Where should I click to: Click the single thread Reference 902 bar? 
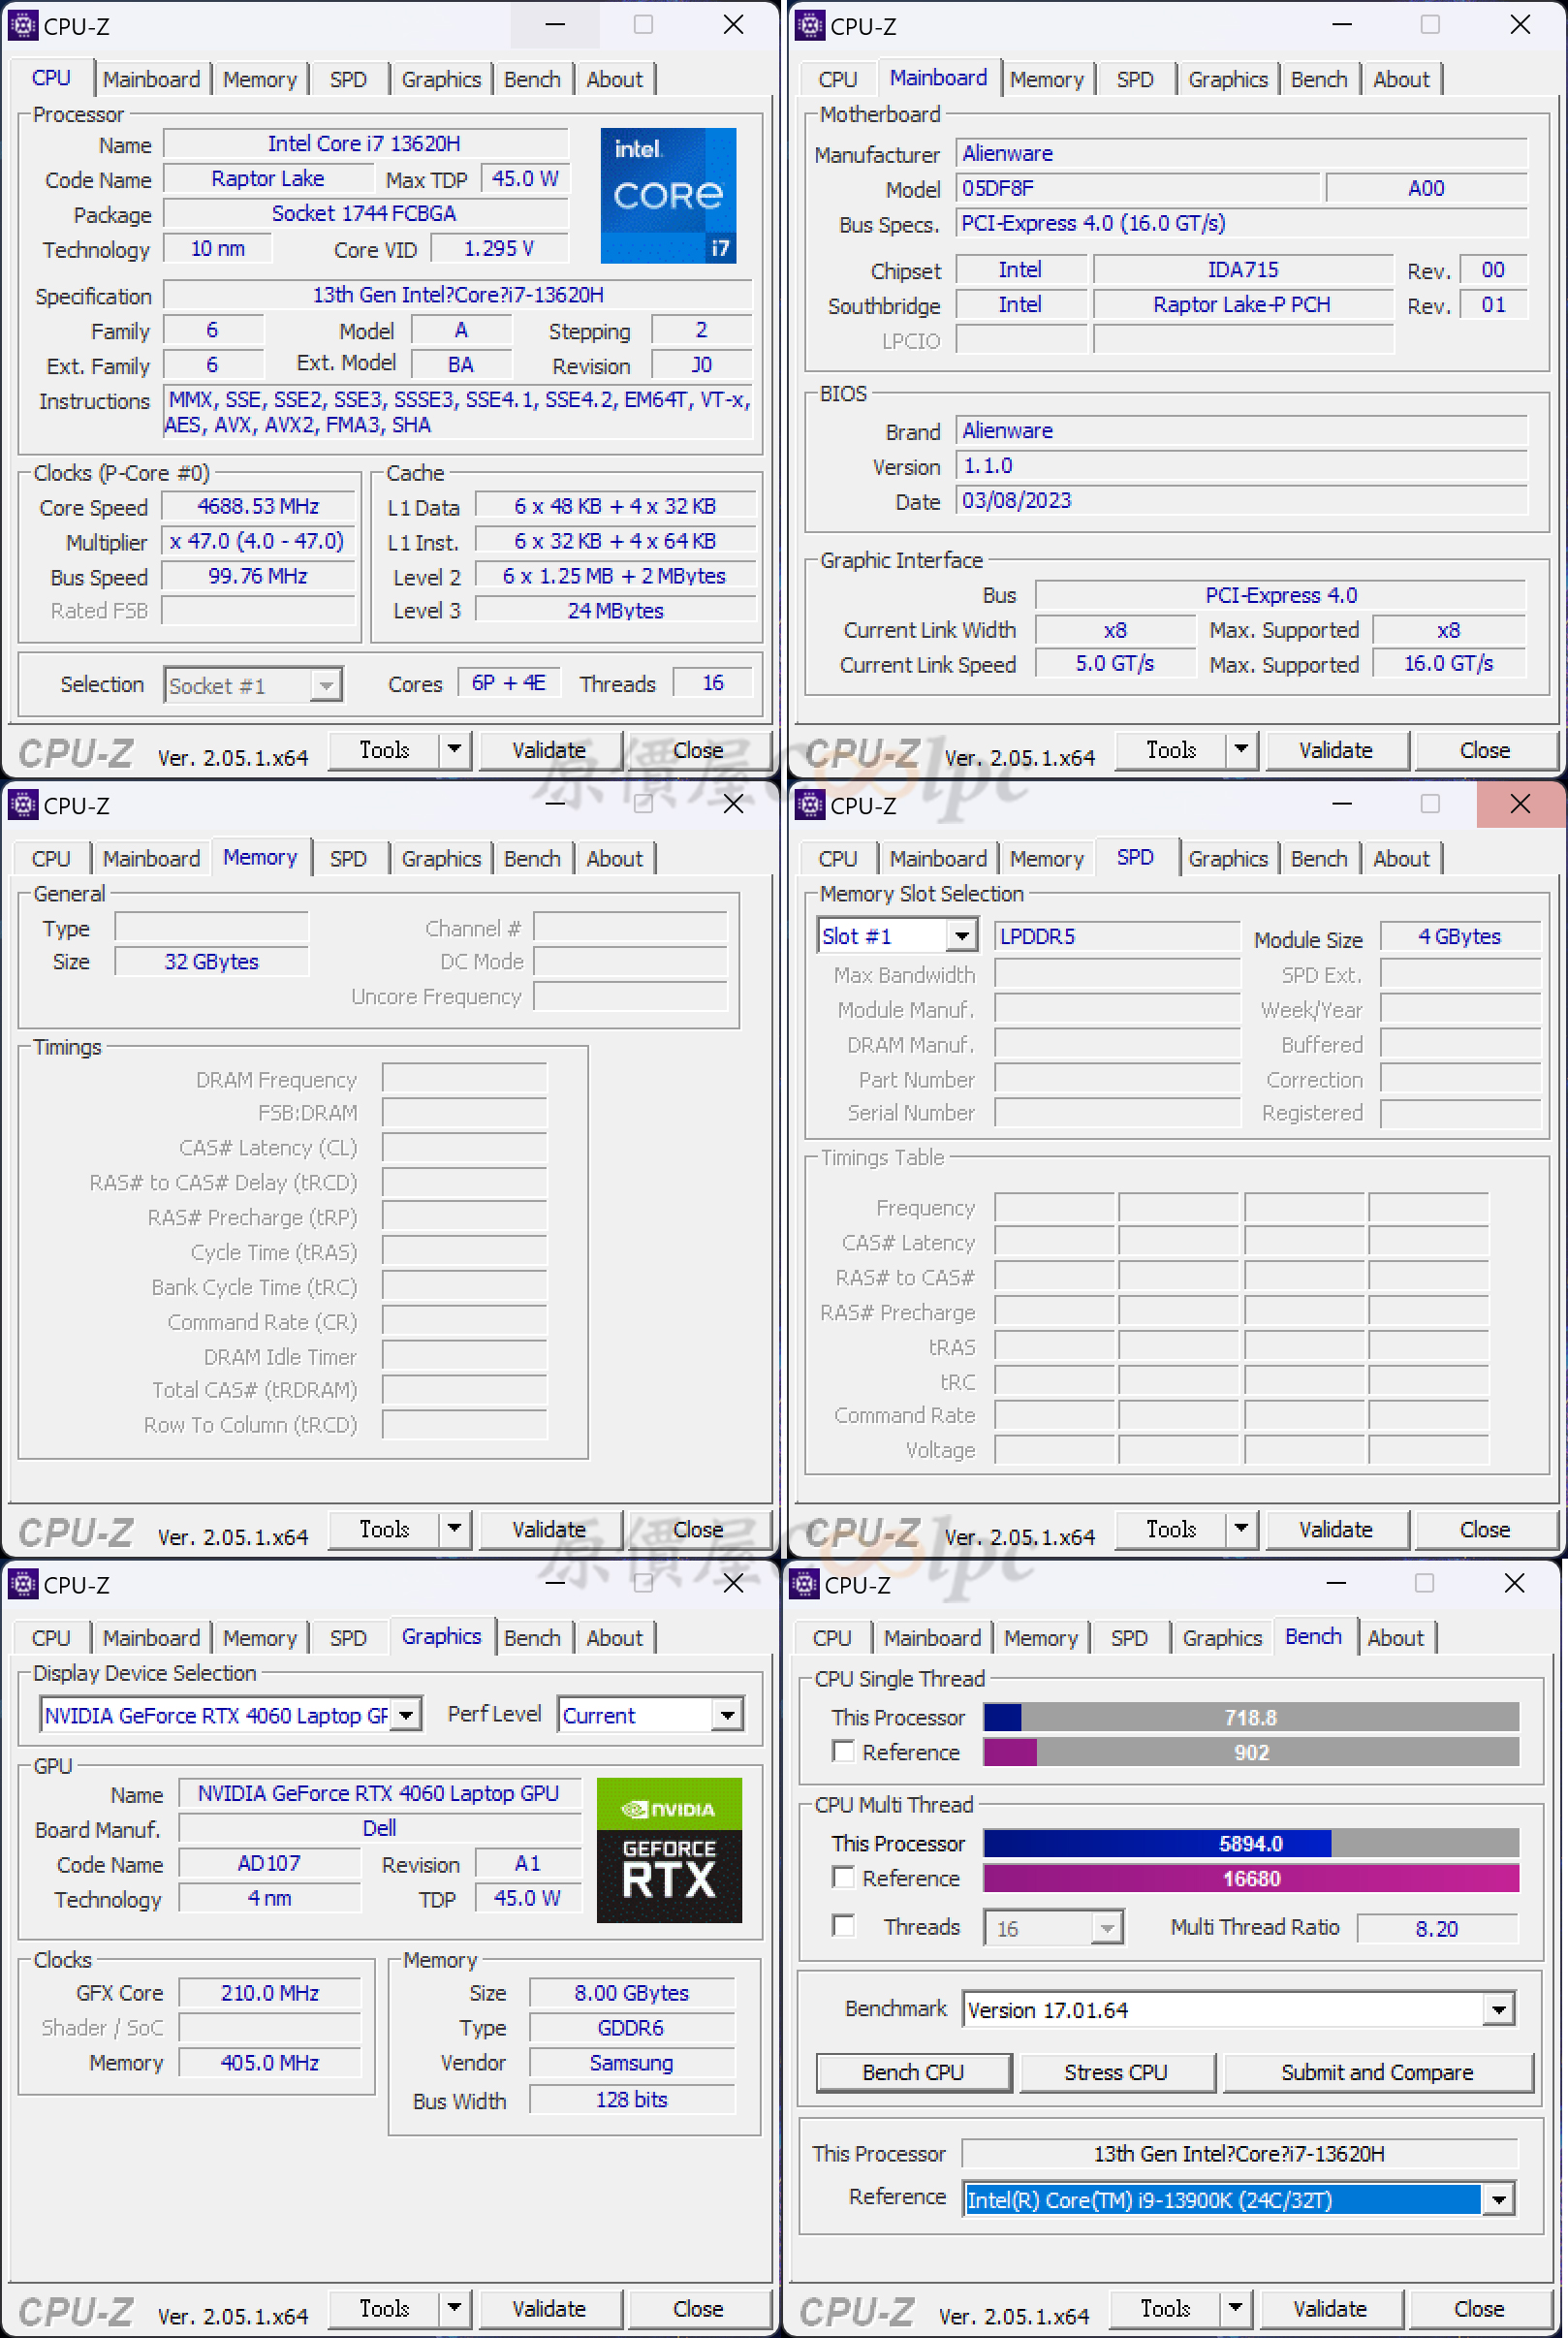[1251, 1751]
